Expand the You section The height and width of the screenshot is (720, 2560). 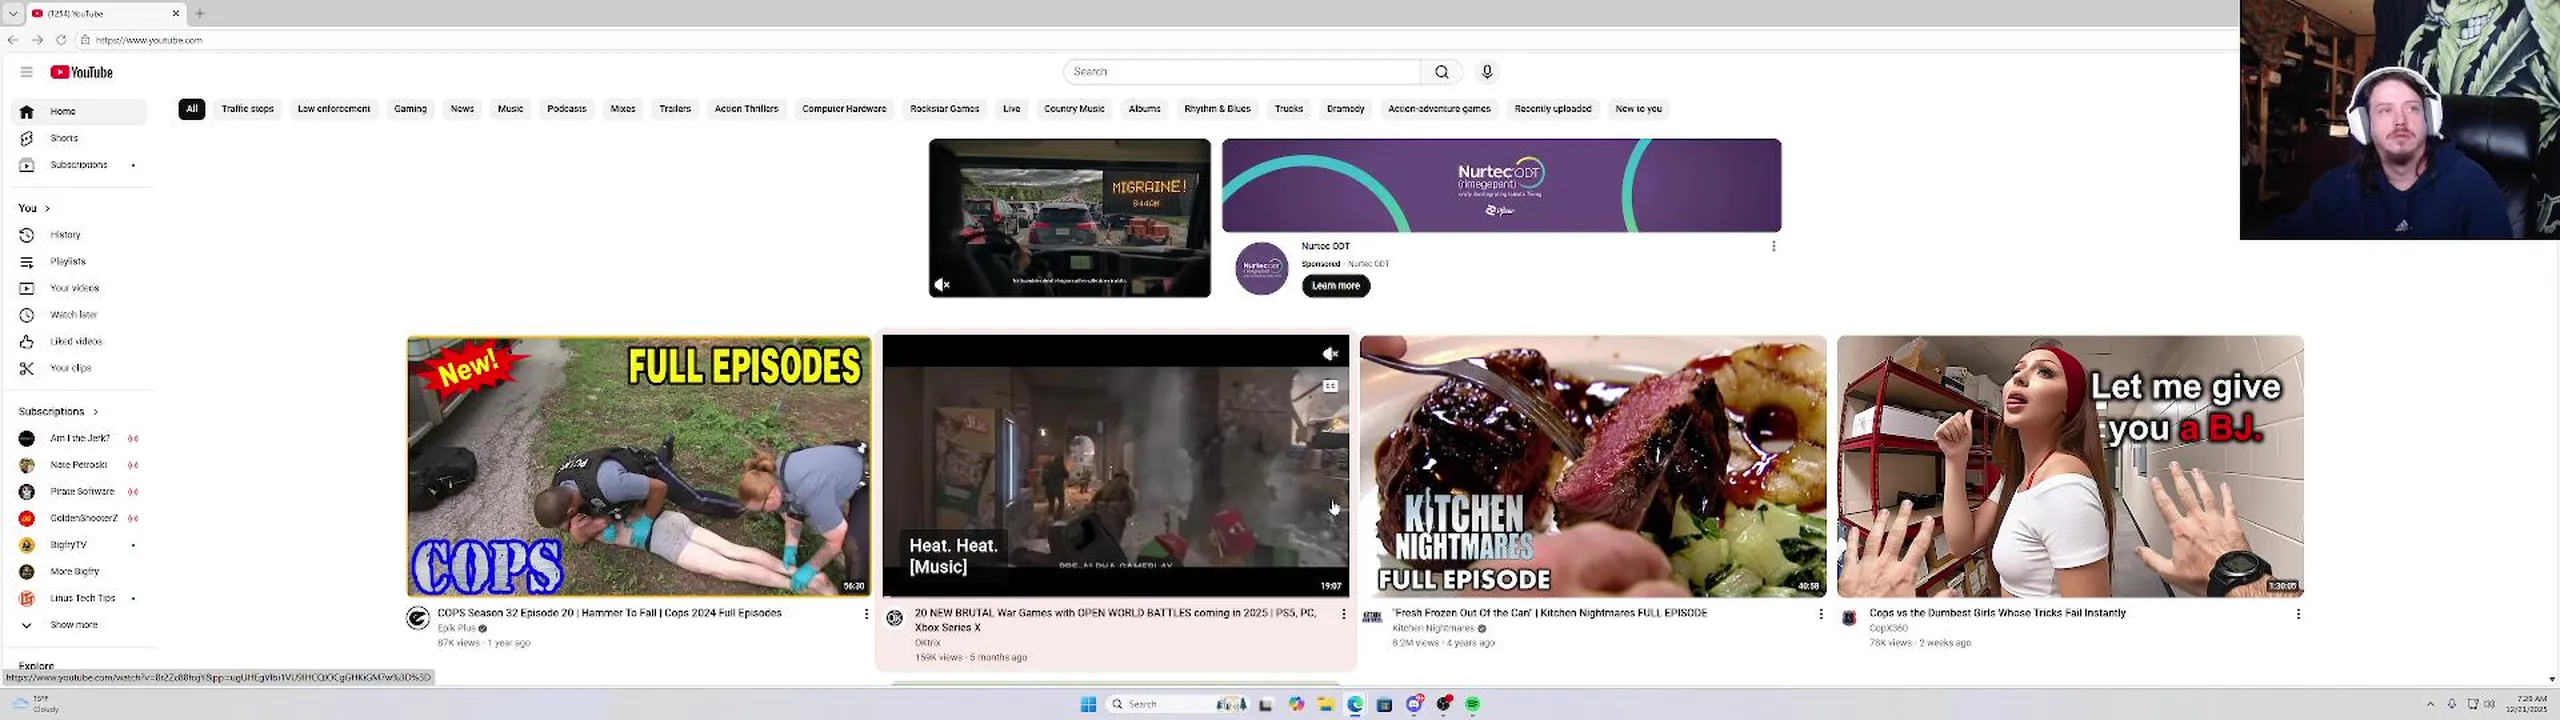(x=34, y=208)
